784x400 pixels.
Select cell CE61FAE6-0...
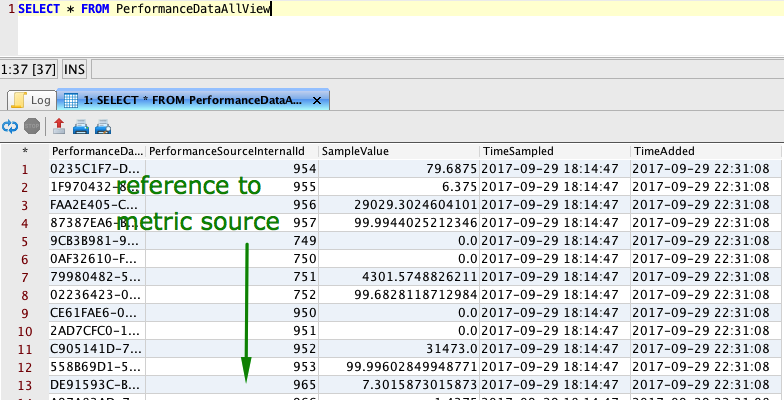98,313
